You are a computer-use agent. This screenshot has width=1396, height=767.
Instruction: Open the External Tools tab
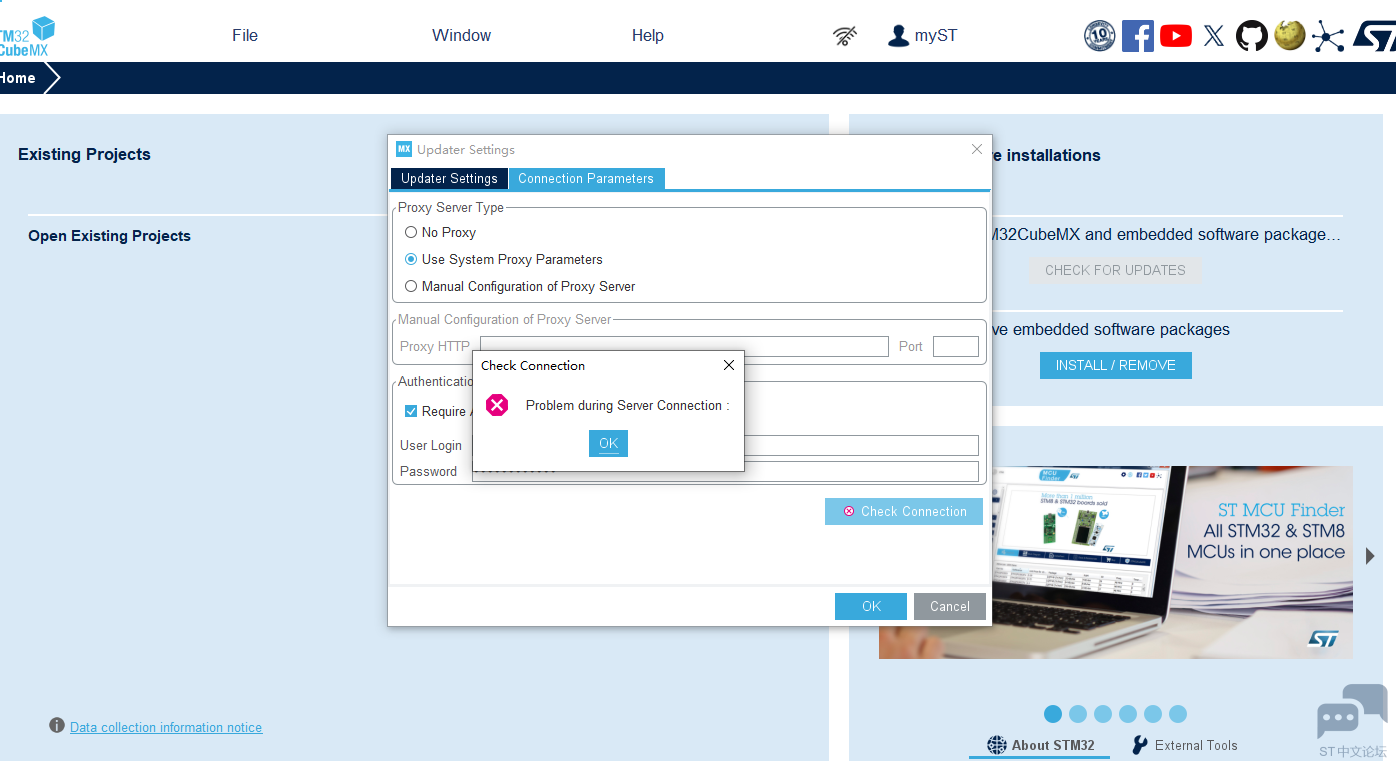tap(1185, 745)
